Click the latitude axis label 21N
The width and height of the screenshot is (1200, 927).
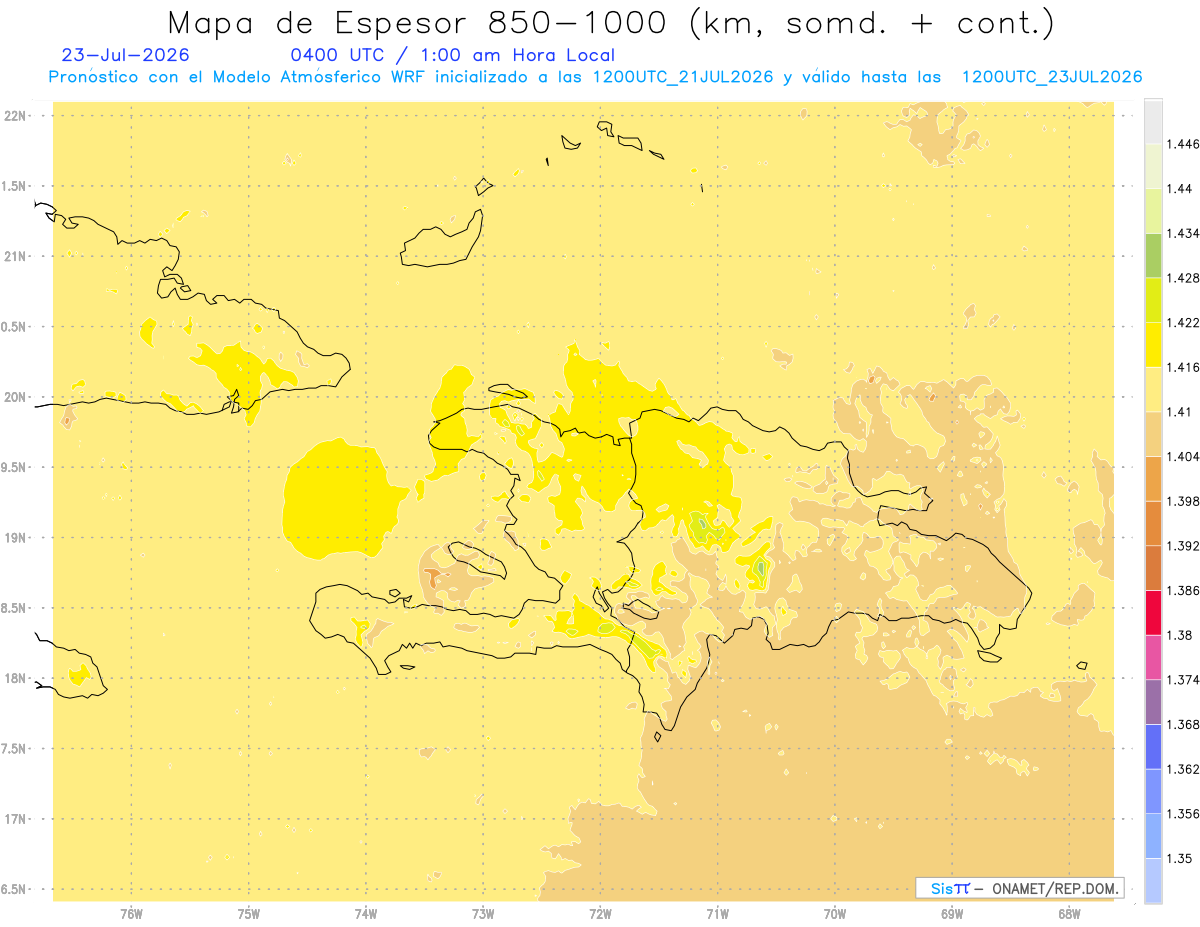[x=17, y=257]
